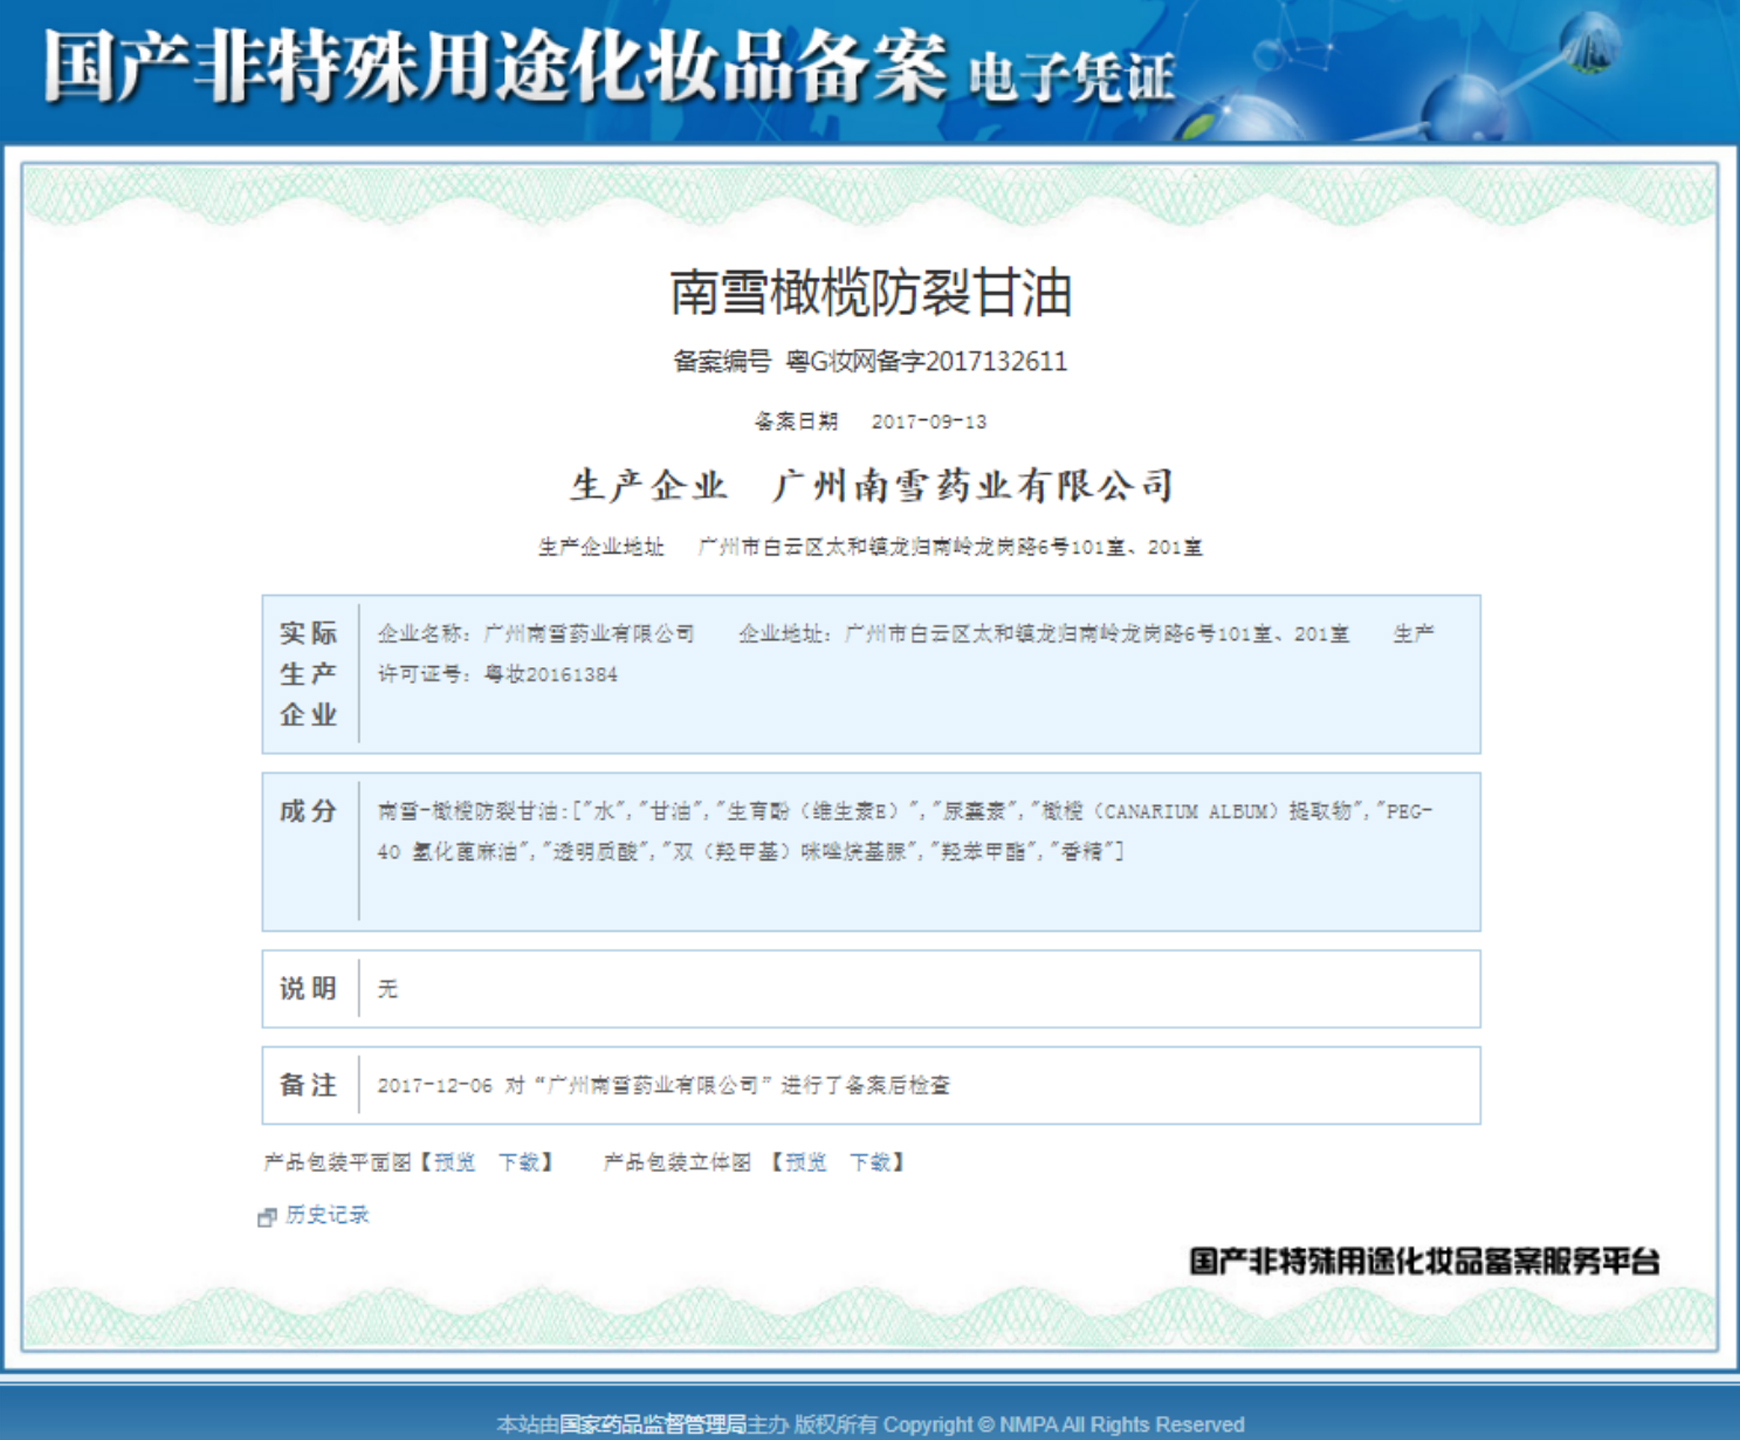Click the product title 南雪橄榄防裂甘油
1740x1440 pixels.
870,293
